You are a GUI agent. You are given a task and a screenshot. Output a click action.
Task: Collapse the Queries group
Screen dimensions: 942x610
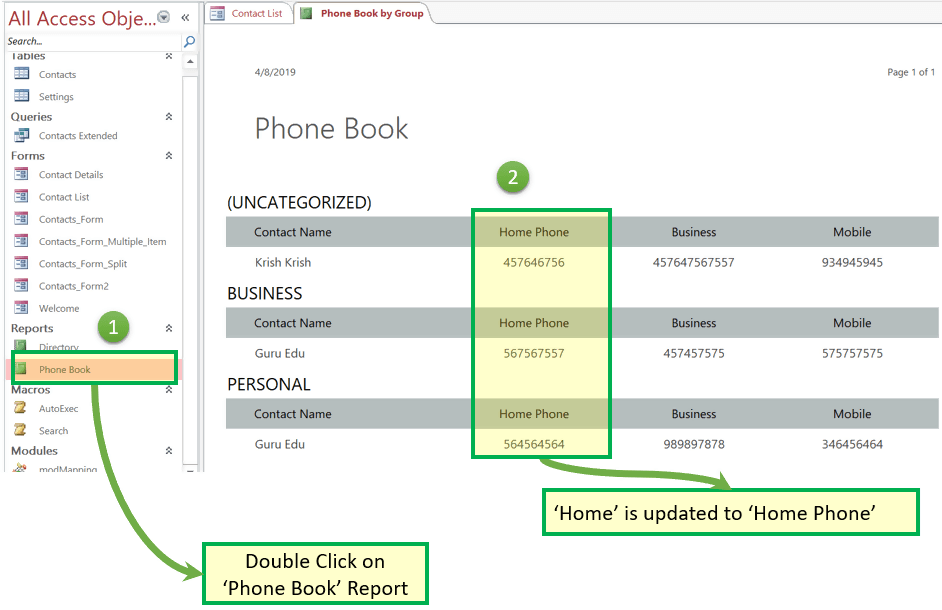coord(169,117)
